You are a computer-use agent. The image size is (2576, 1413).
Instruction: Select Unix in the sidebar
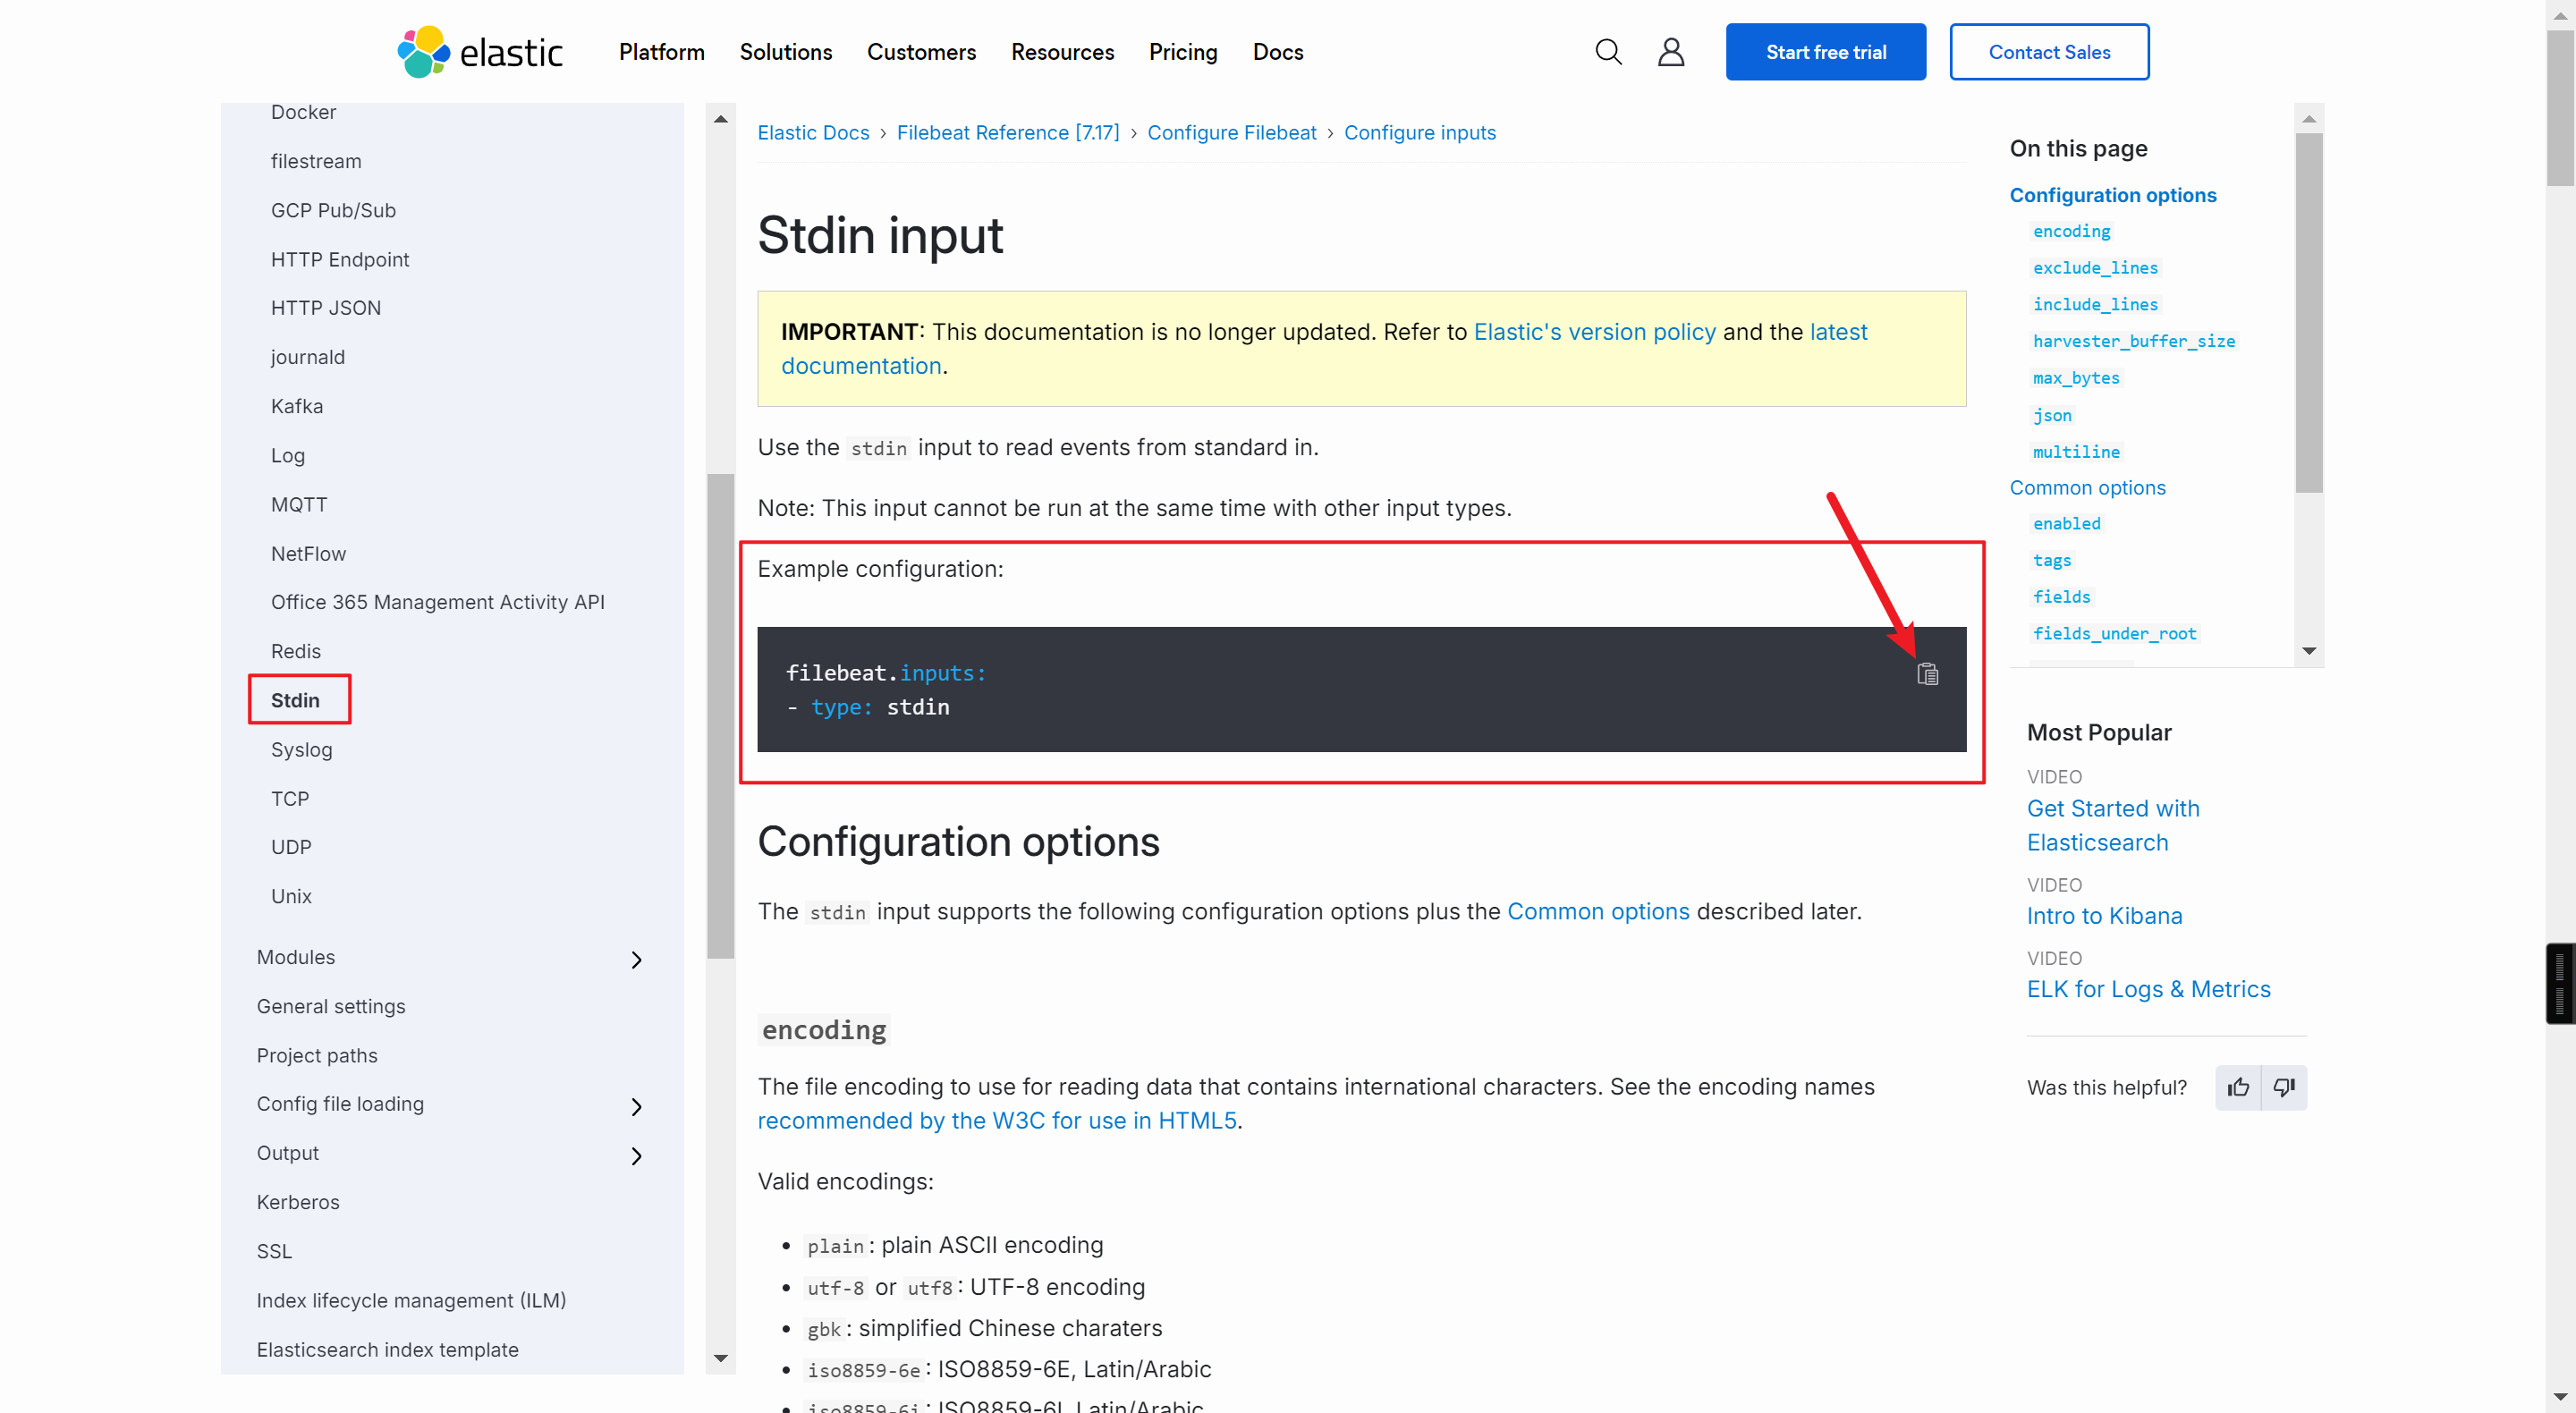[291, 896]
